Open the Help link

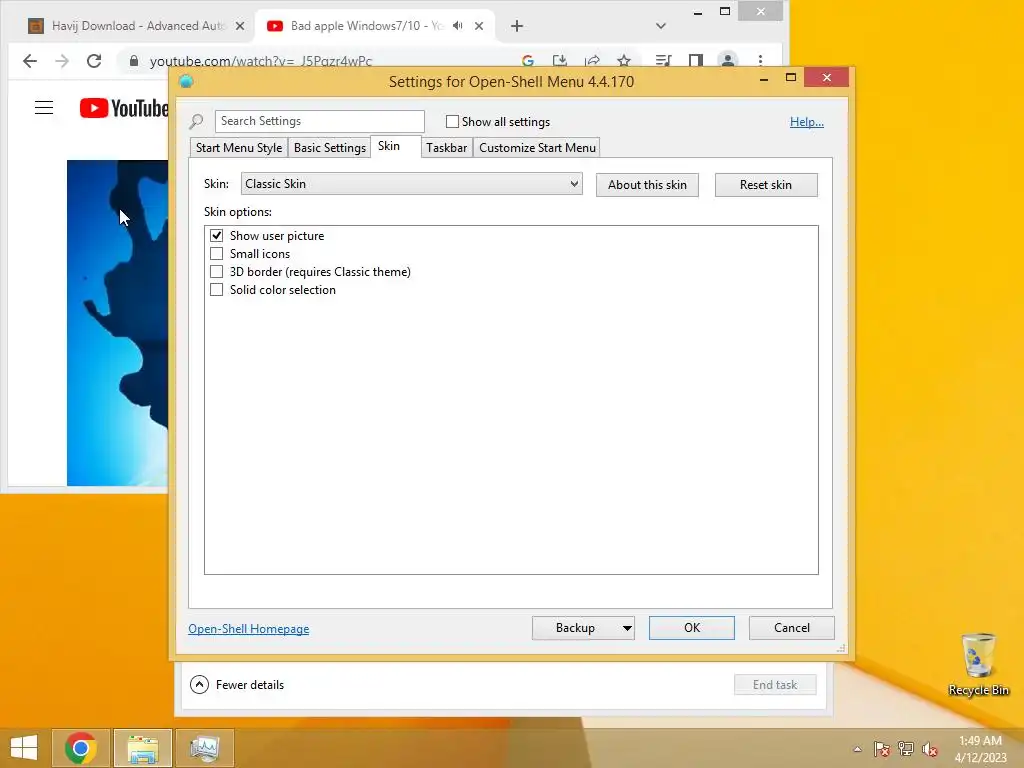[807, 122]
